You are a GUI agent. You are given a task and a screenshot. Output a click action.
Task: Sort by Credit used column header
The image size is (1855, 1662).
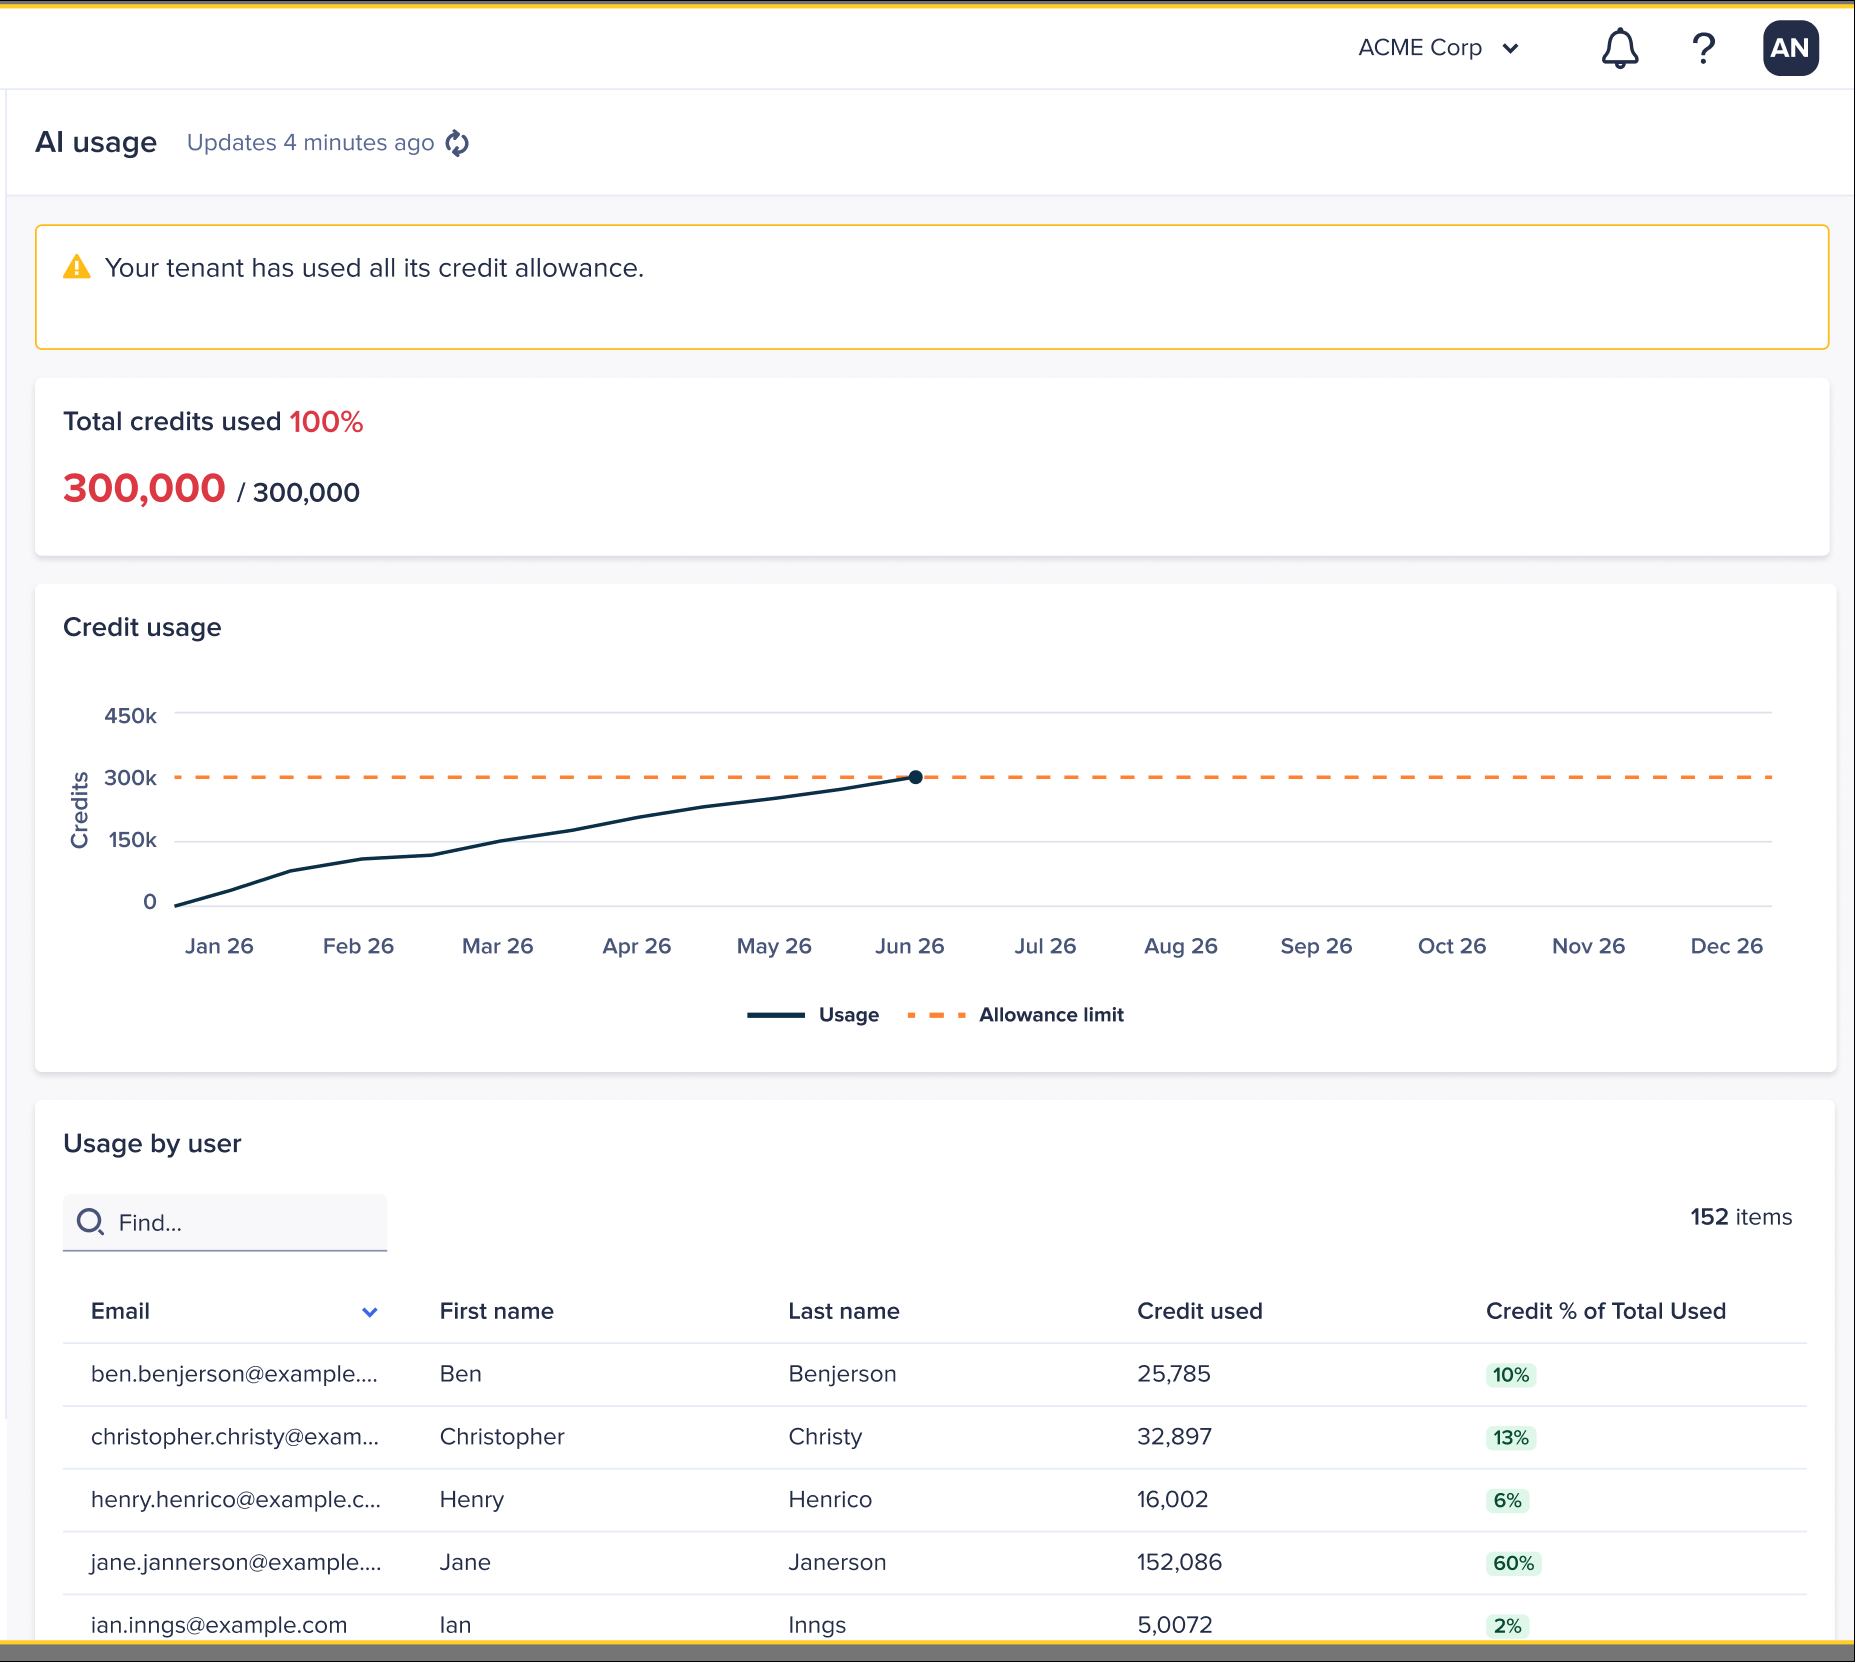coord(1200,1311)
